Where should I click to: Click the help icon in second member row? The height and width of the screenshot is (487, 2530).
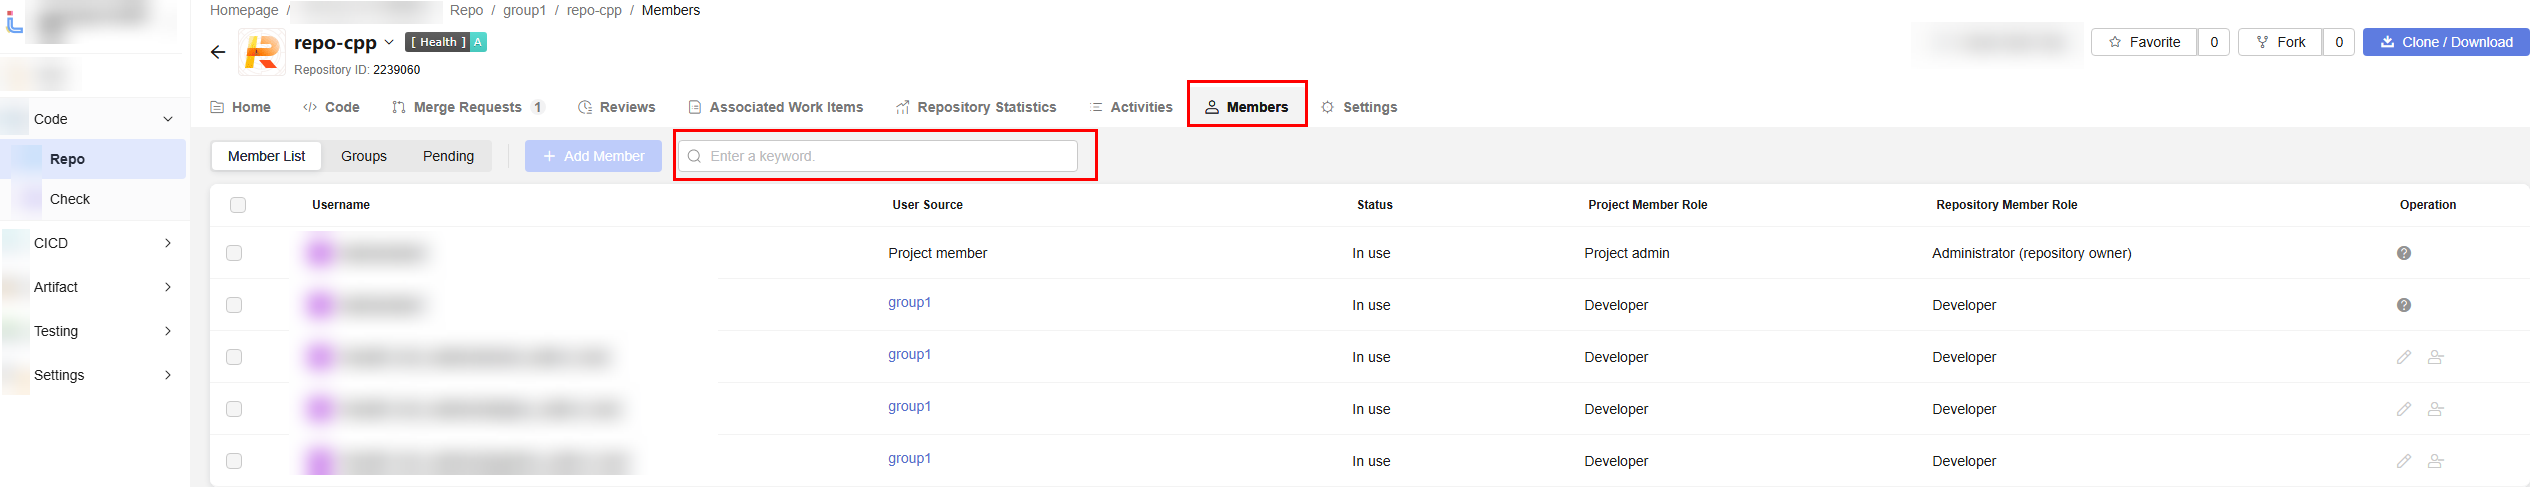point(2404,305)
